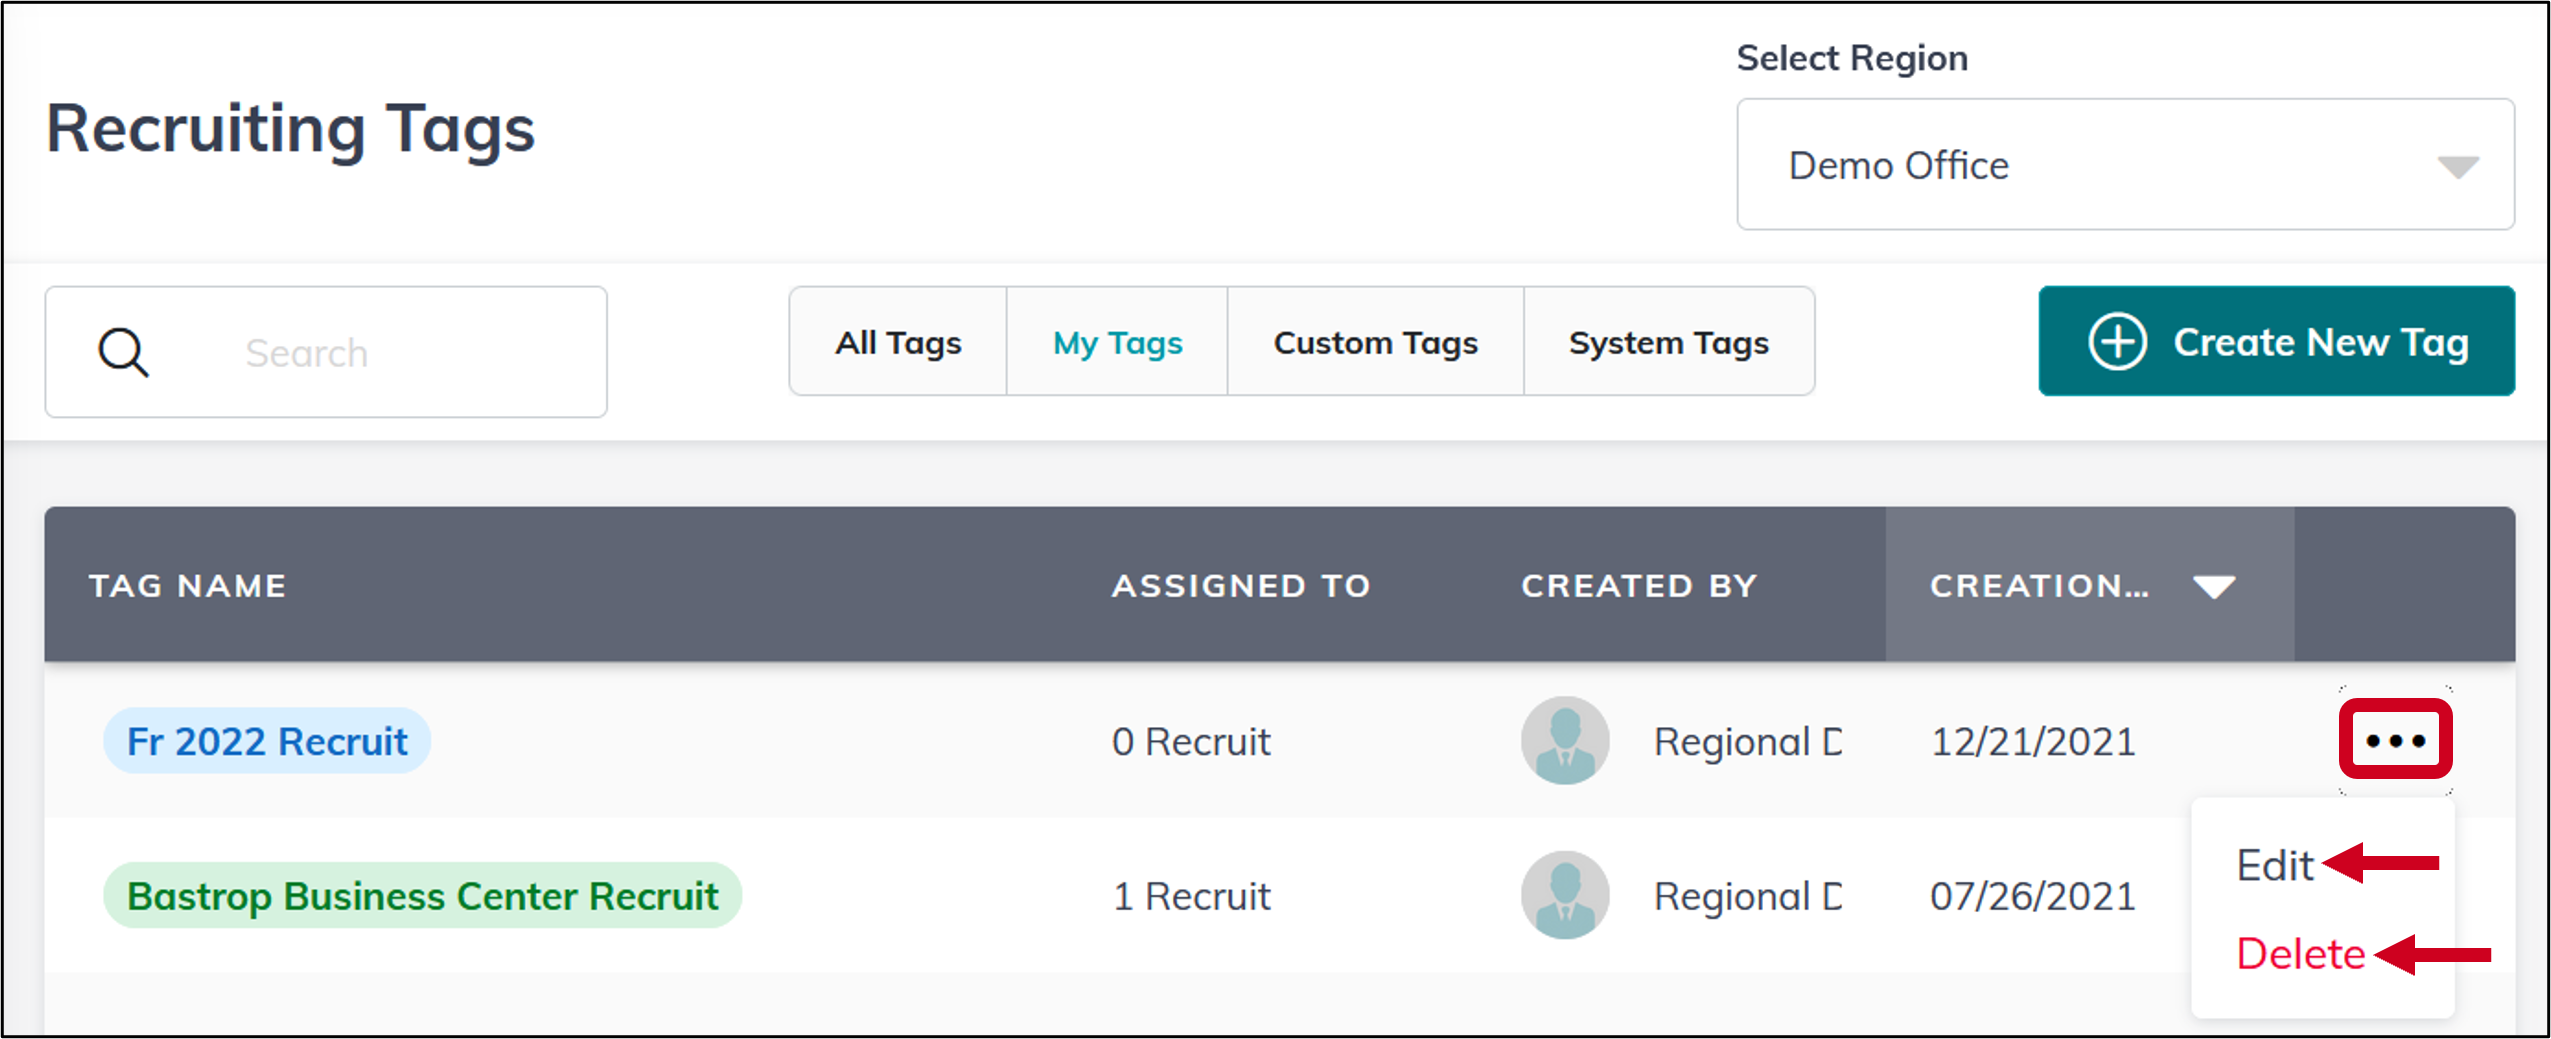Image resolution: width=2551 pixels, height=1039 pixels.
Task: Open the Select Region dropdown showing Demo Office
Action: (x=2124, y=165)
